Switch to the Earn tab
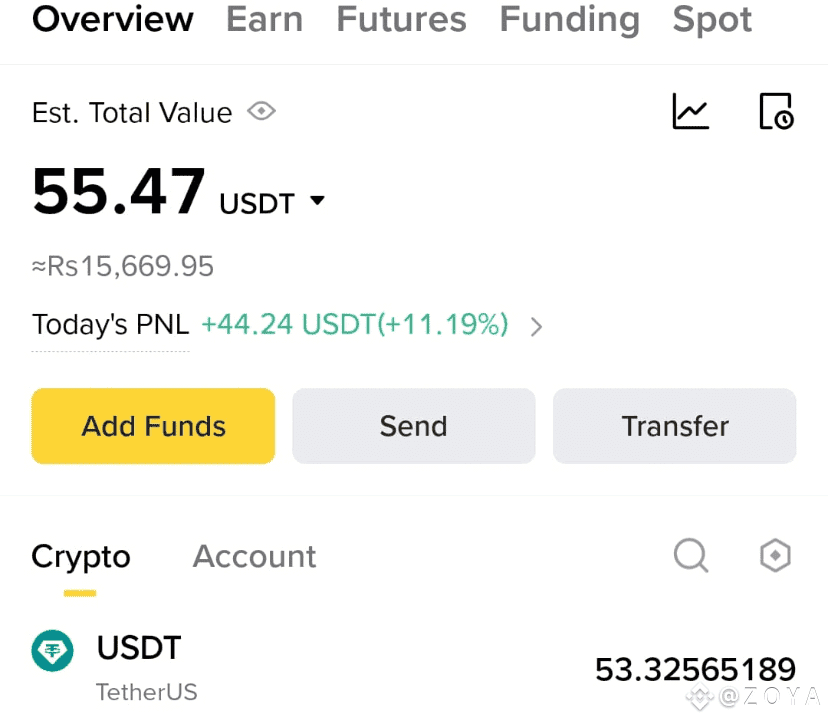Viewport: 828px width, 722px height. (x=264, y=20)
